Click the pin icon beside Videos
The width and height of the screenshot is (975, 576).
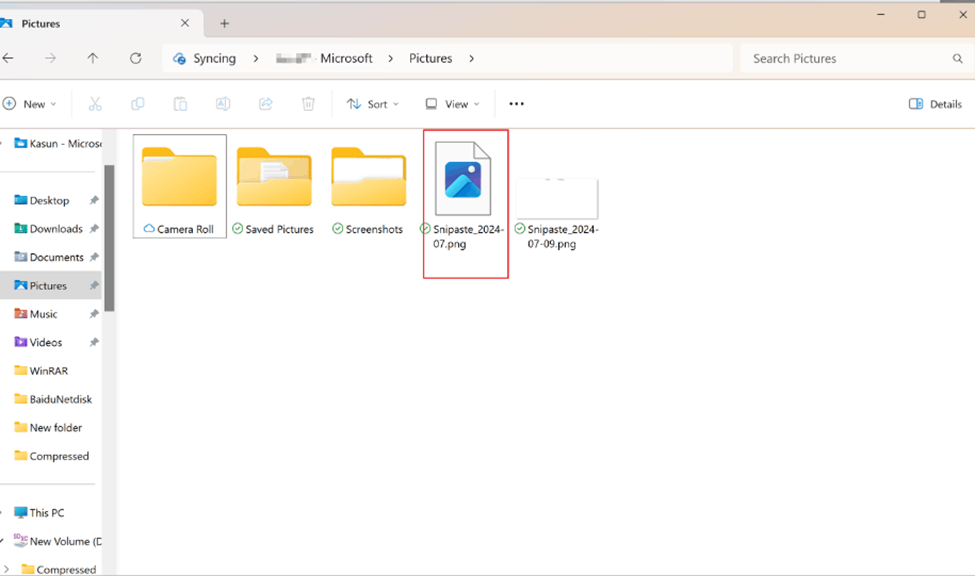click(x=94, y=342)
